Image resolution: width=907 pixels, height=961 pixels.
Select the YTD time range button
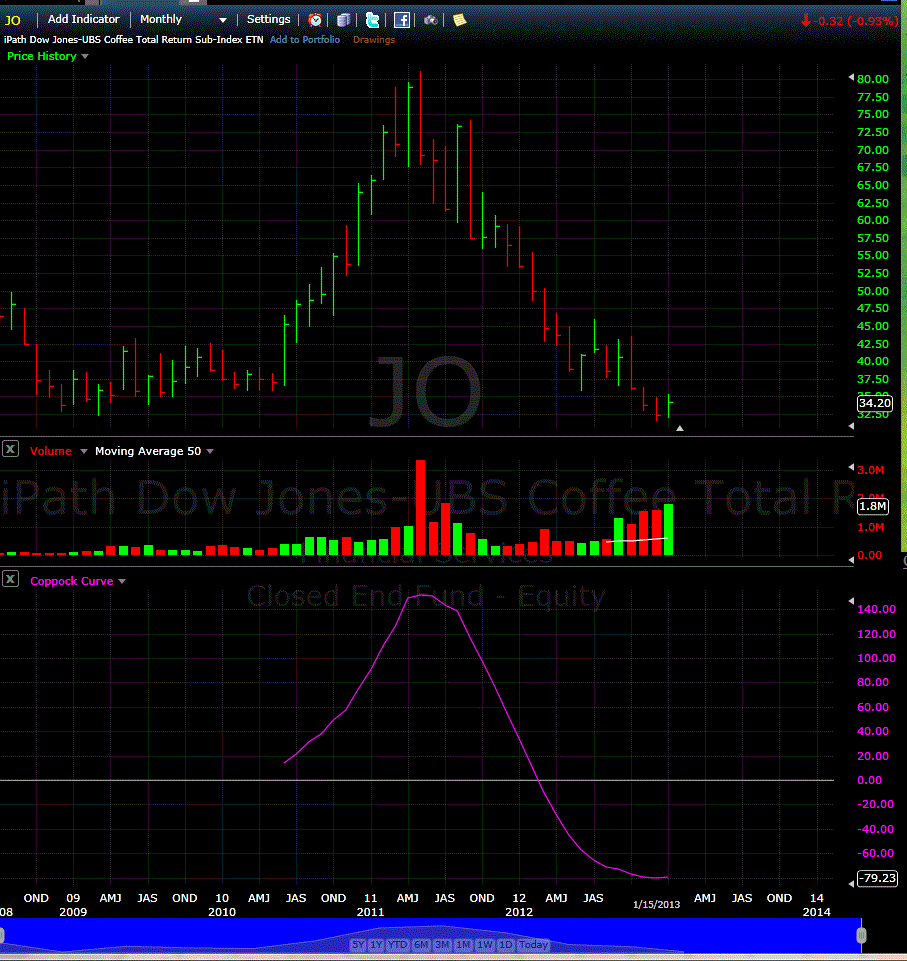click(x=397, y=945)
